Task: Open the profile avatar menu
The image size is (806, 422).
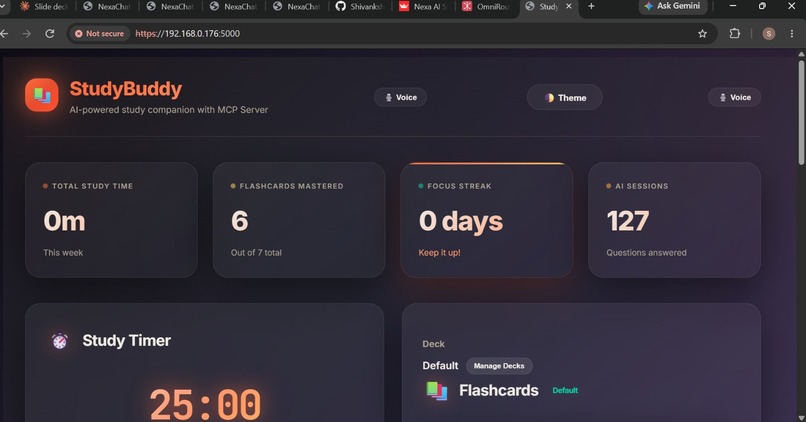Action: point(768,33)
